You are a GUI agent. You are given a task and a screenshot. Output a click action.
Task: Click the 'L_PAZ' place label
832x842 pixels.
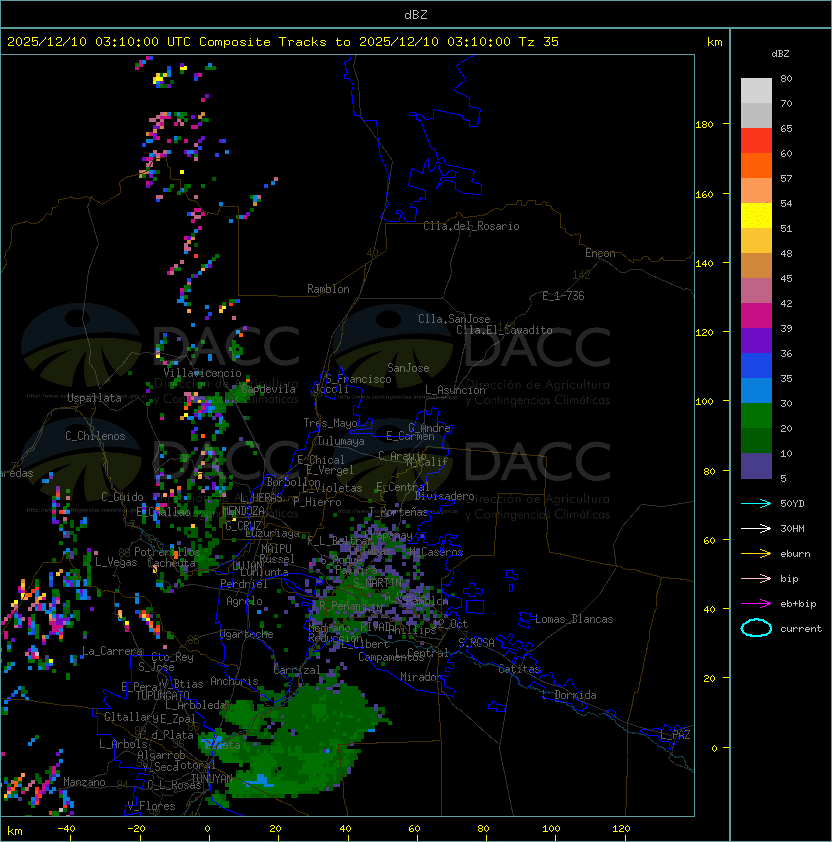(675, 735)
